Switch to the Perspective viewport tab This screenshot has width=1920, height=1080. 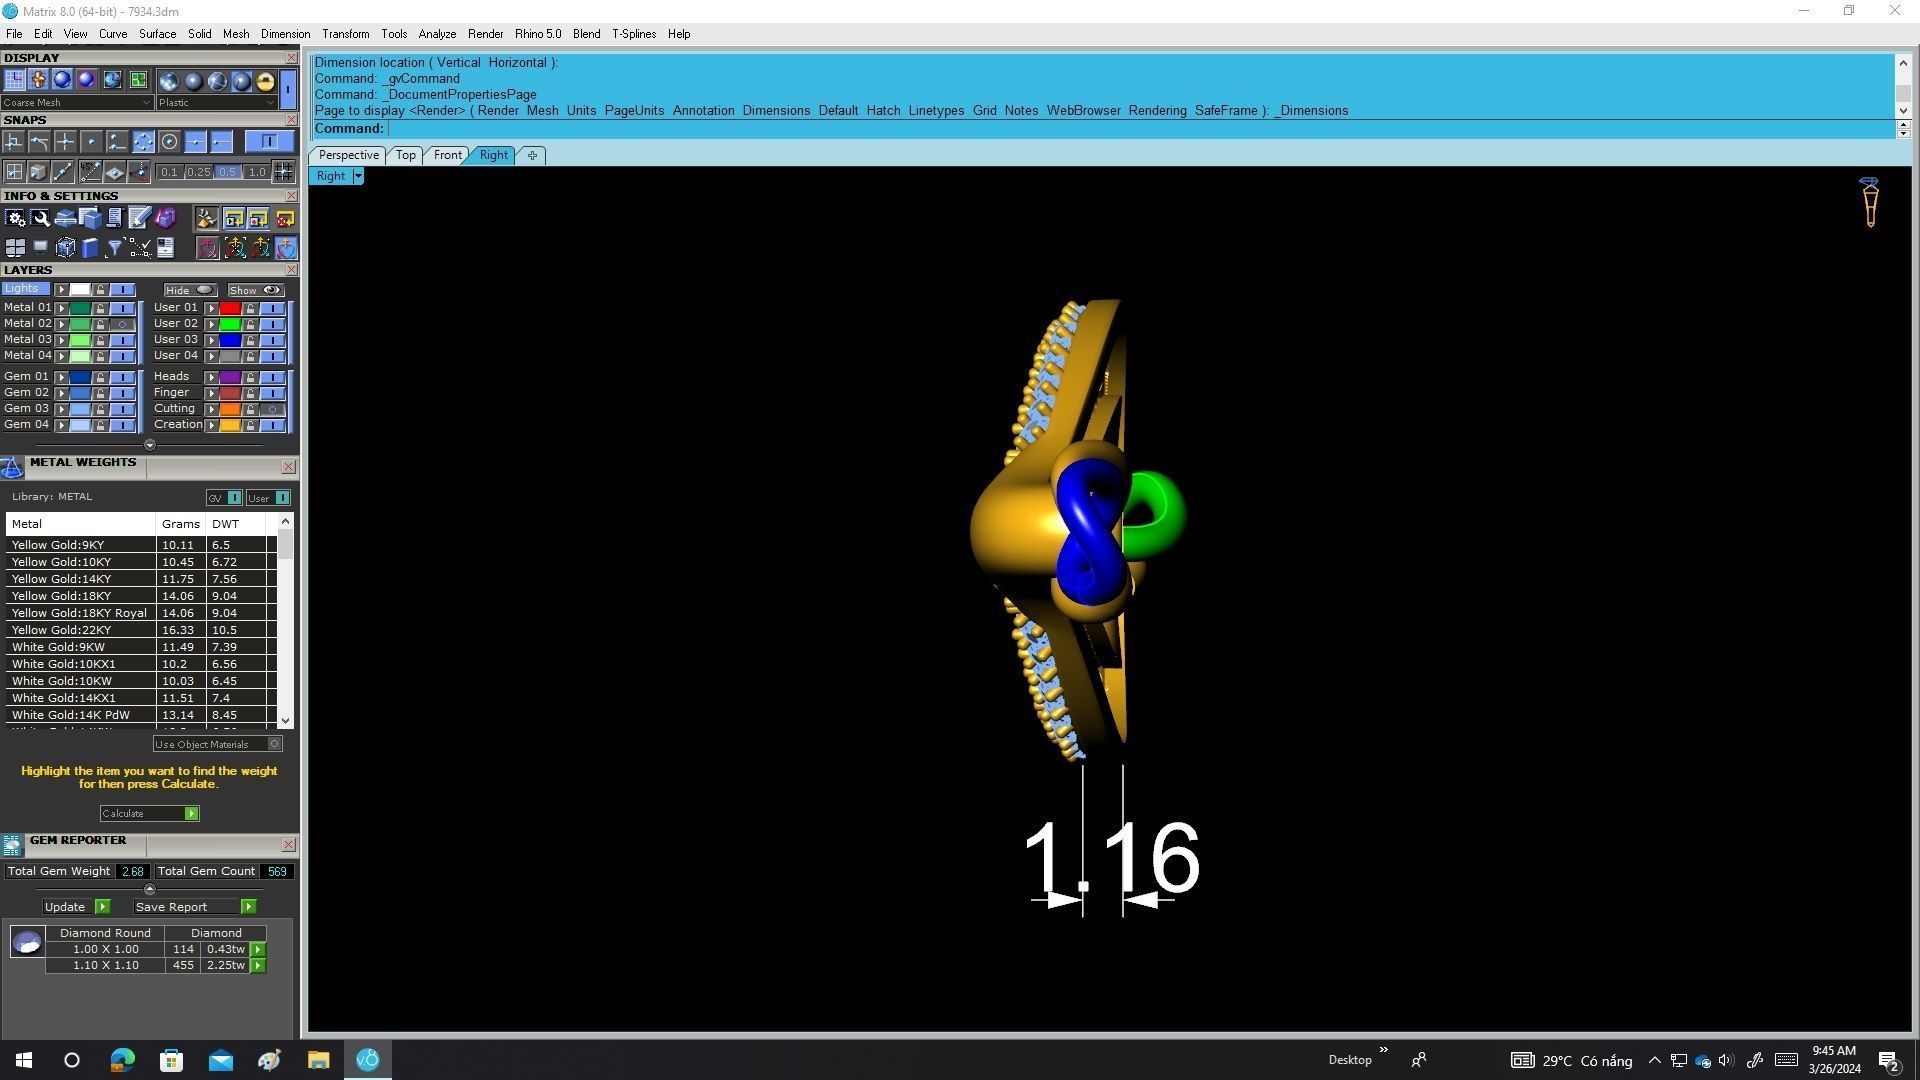pos(348,155)
